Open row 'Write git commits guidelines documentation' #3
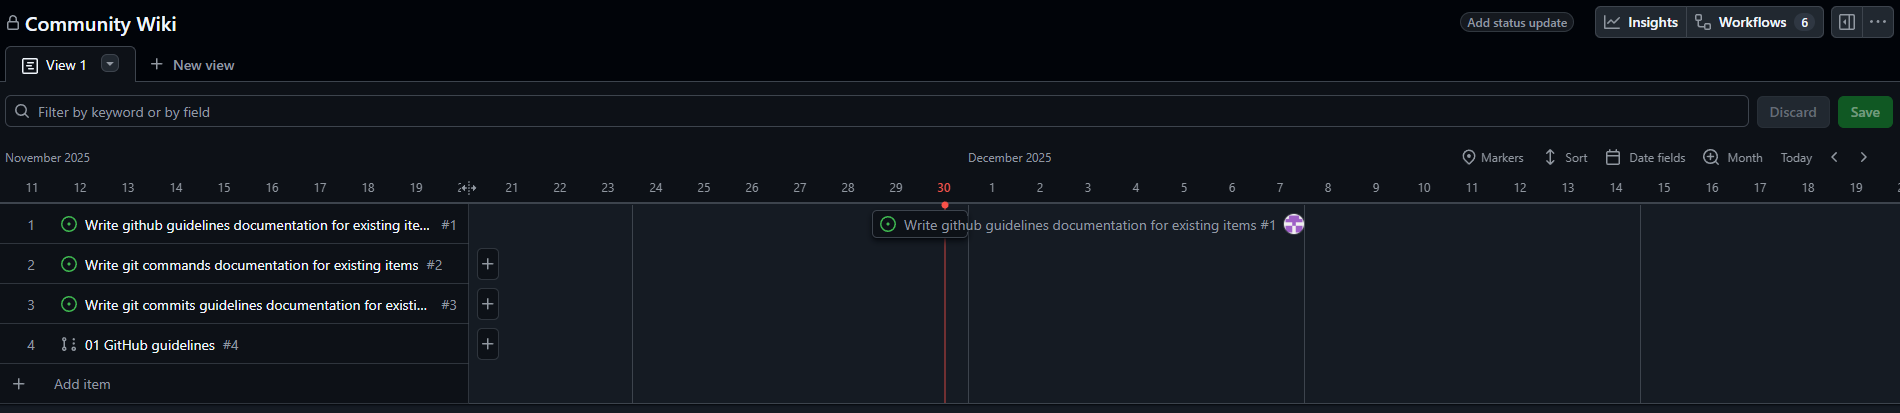1900x413 pixels. pyautogui.click(x=256, y=305)
